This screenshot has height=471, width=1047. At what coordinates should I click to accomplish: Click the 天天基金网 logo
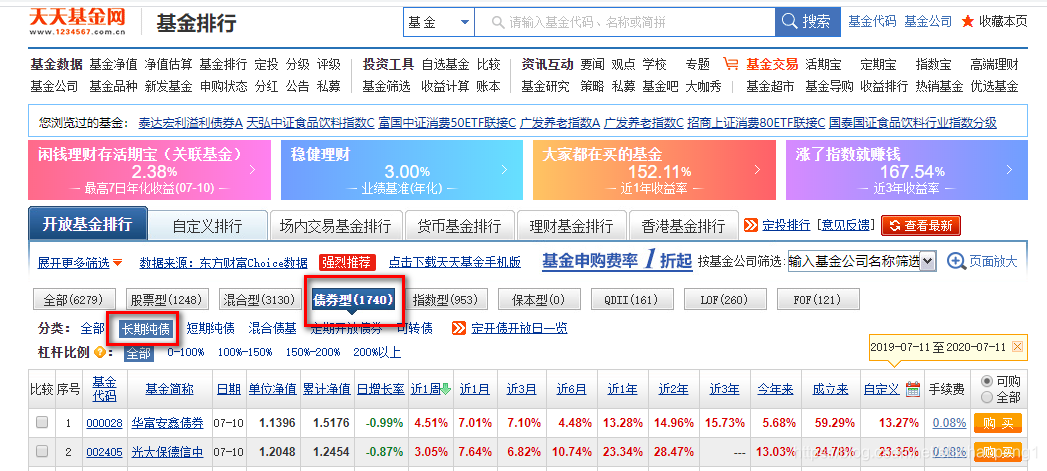coord(77,21)
